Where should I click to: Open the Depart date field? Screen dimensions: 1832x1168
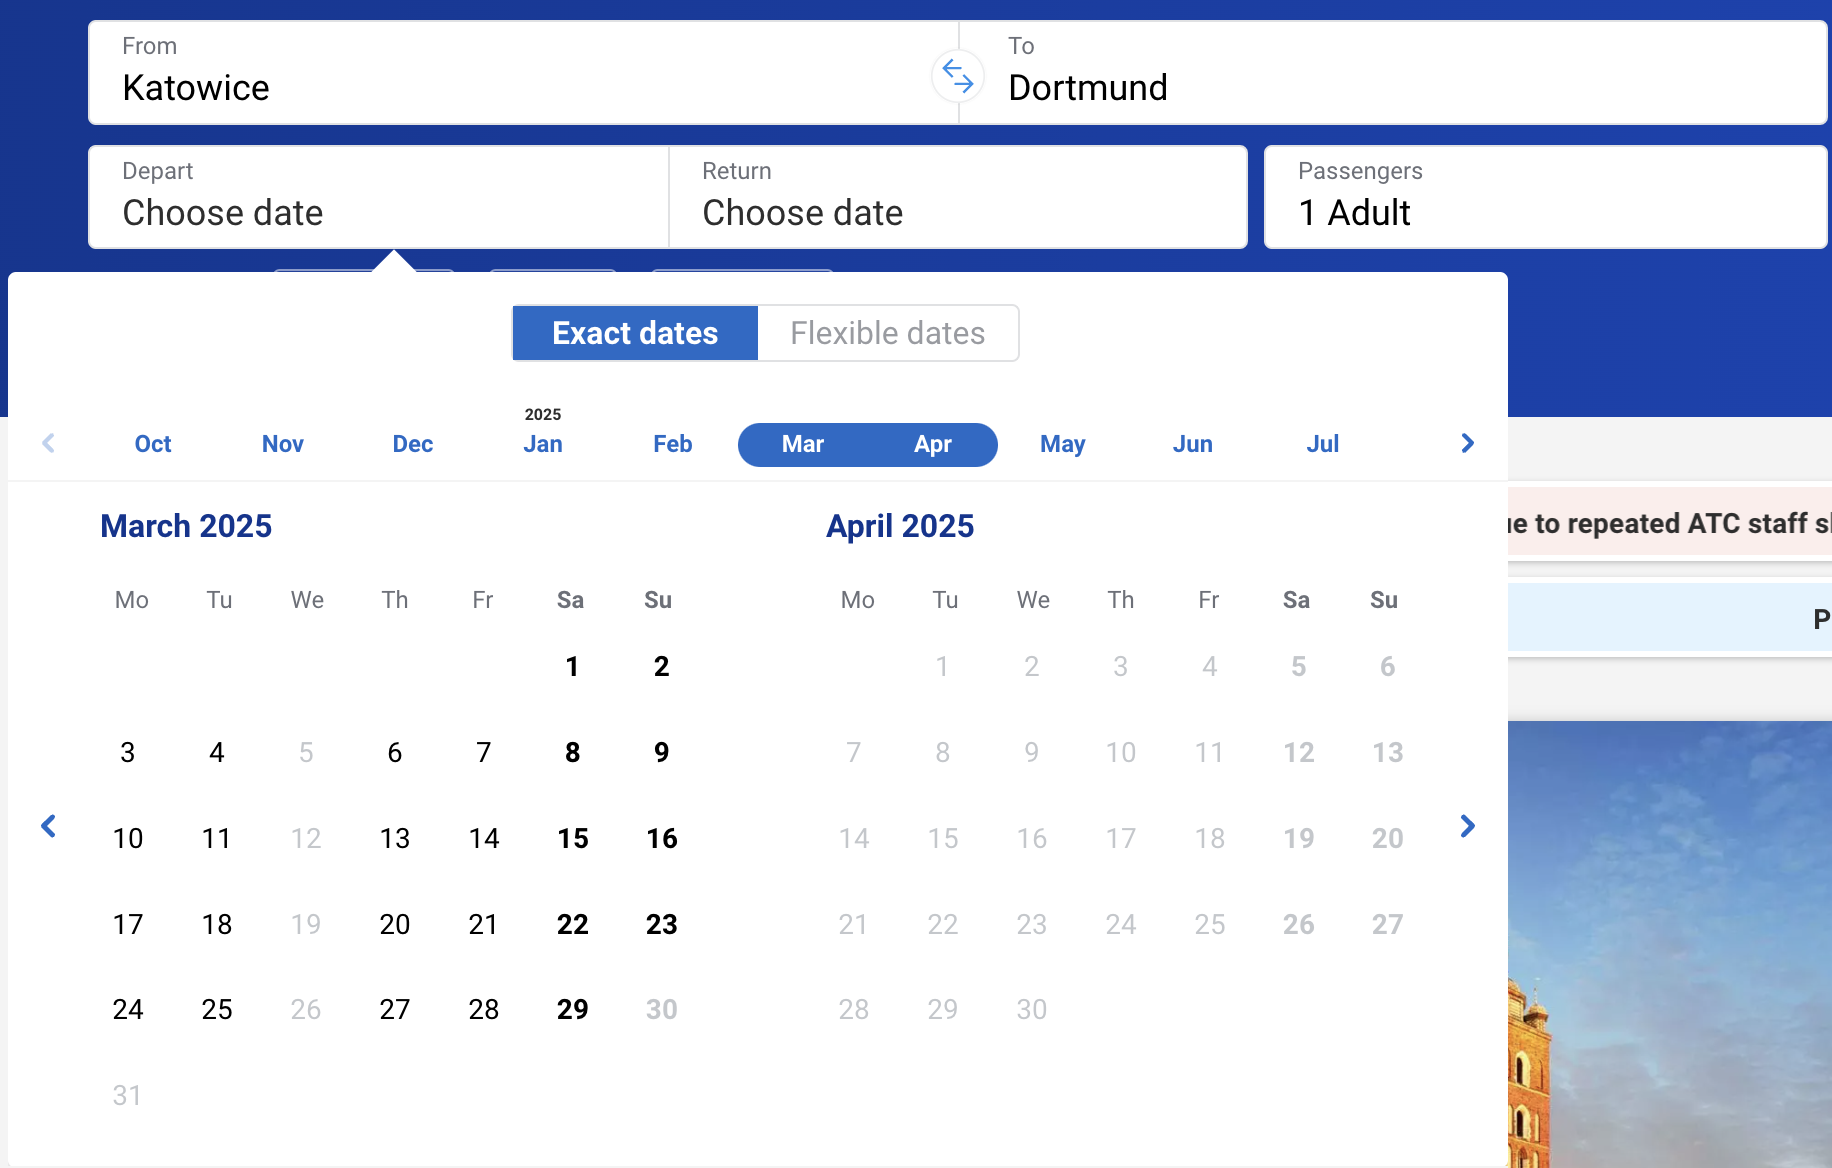coord(379,197)
